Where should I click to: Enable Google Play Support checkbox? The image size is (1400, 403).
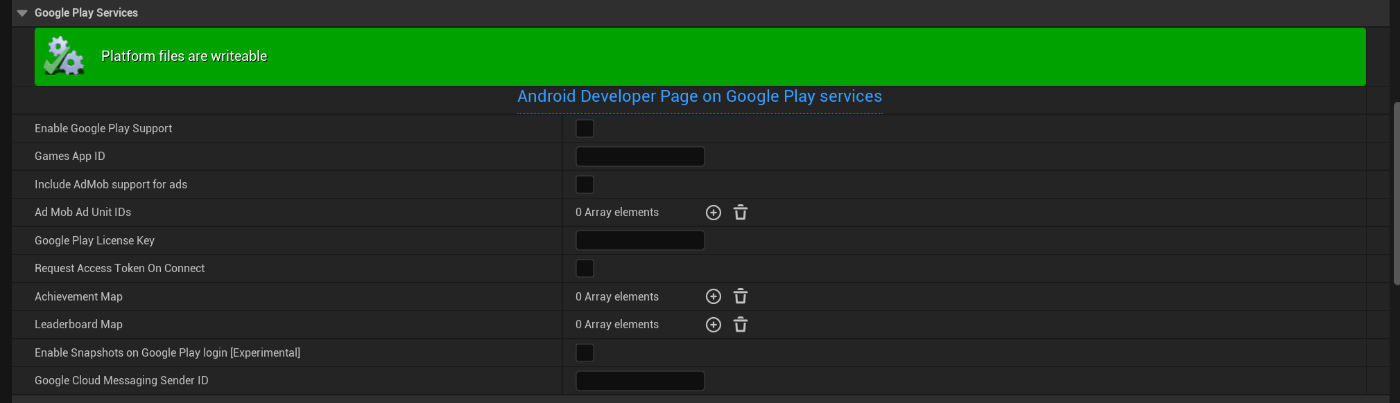585,128
